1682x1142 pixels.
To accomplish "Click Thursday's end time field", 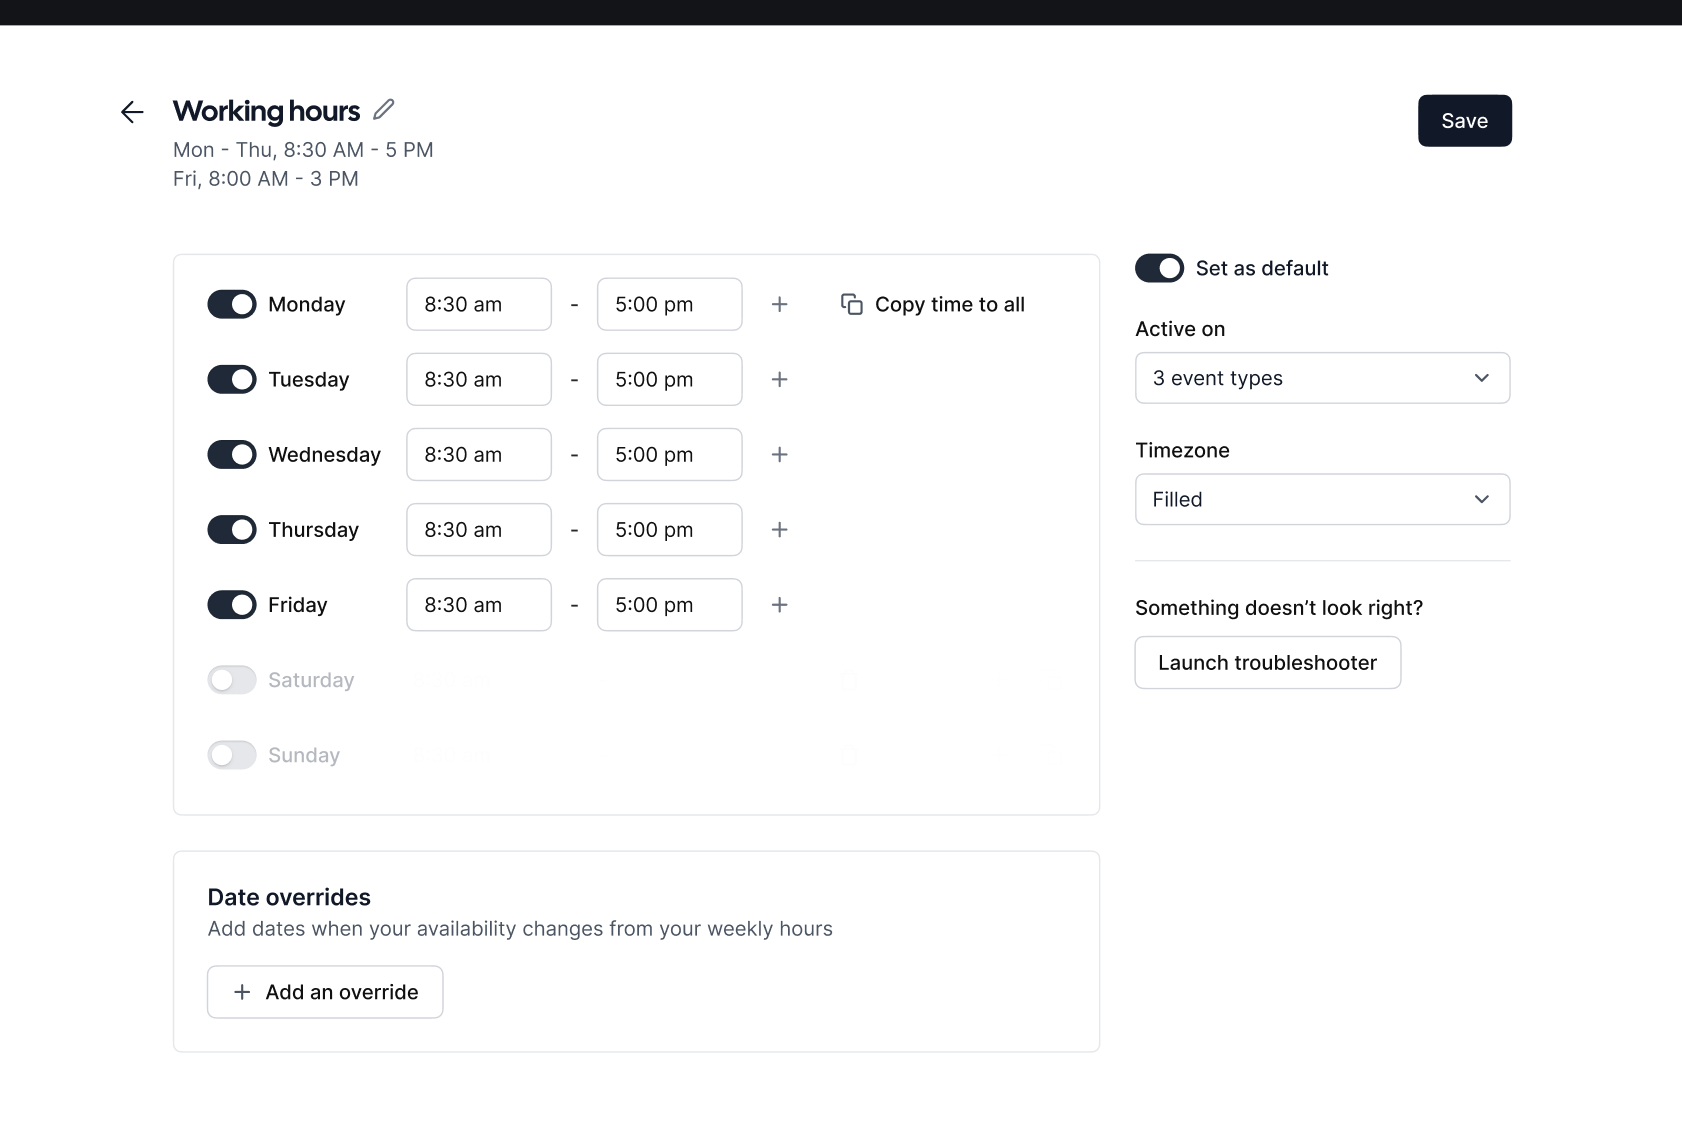I will [x=669, y=529].
